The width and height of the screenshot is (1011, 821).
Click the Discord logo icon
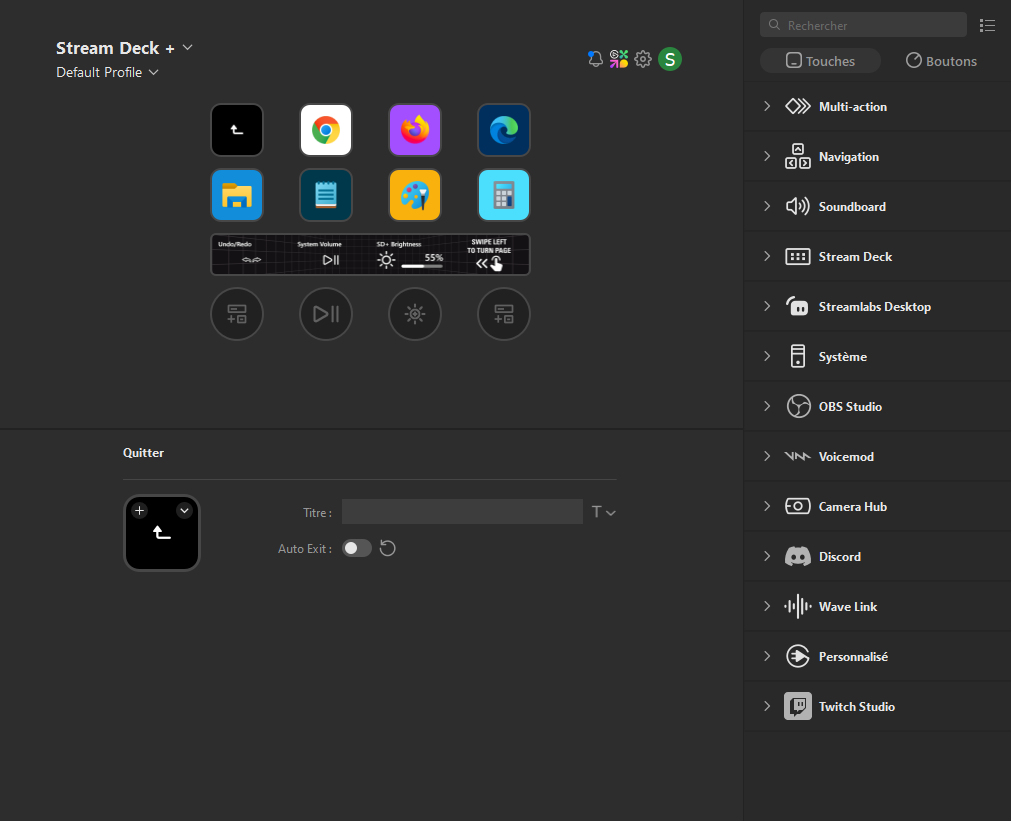click(x=798, y=557)
